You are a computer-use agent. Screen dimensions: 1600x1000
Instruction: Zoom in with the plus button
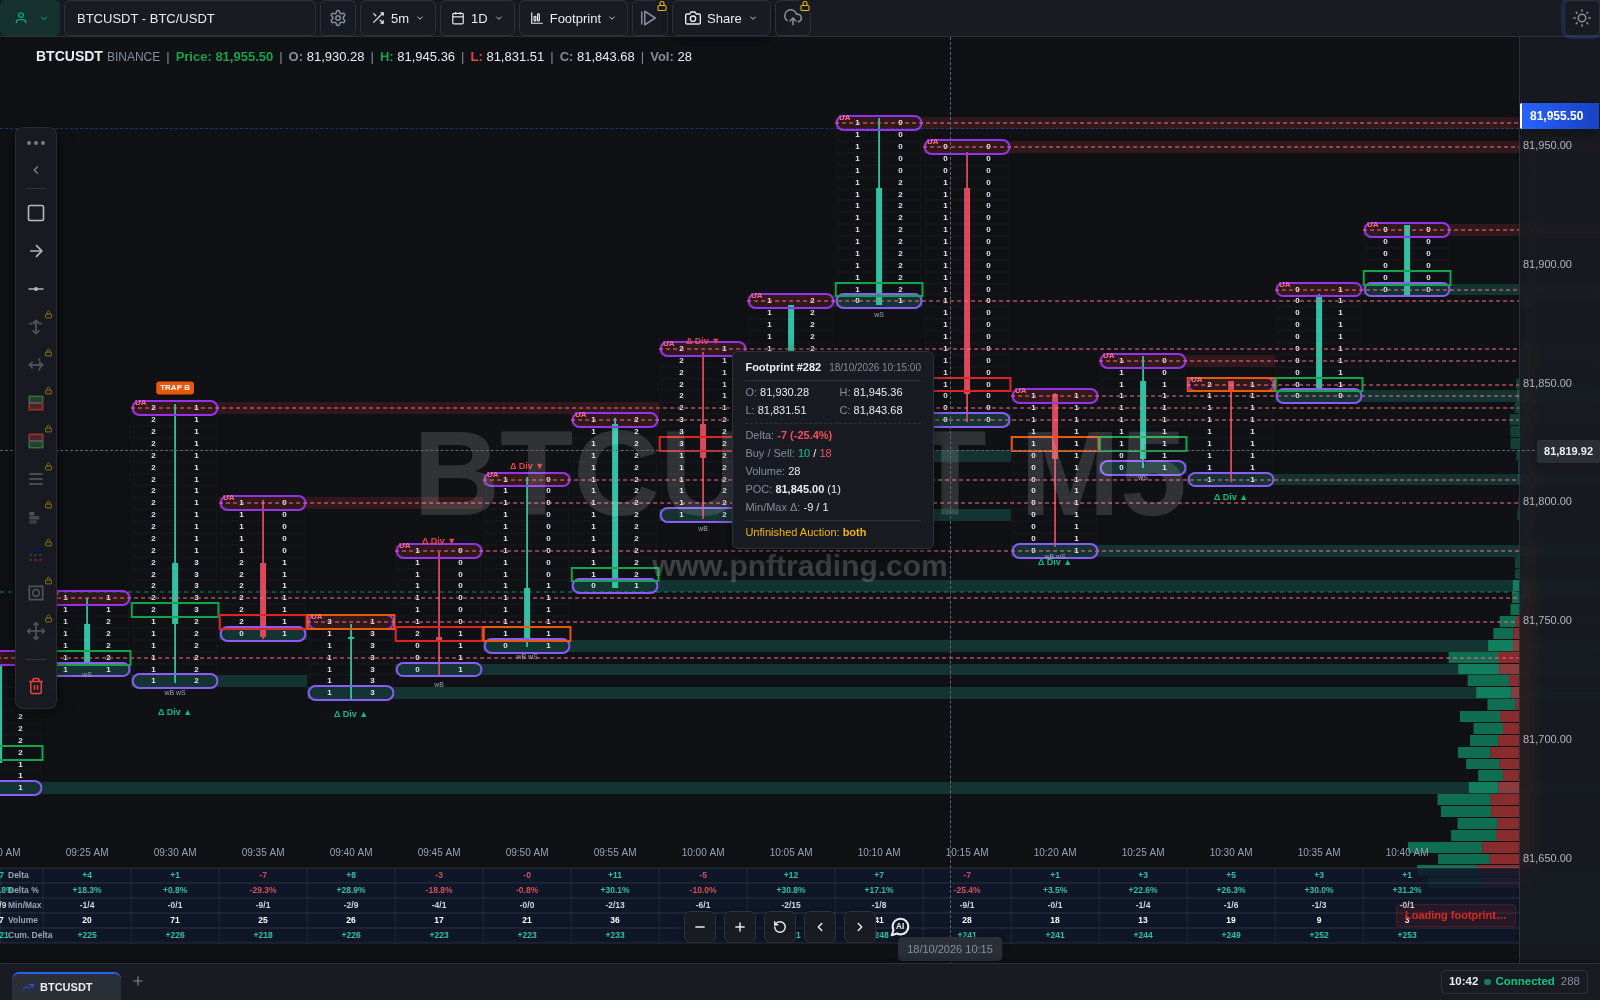click(740, 927)
